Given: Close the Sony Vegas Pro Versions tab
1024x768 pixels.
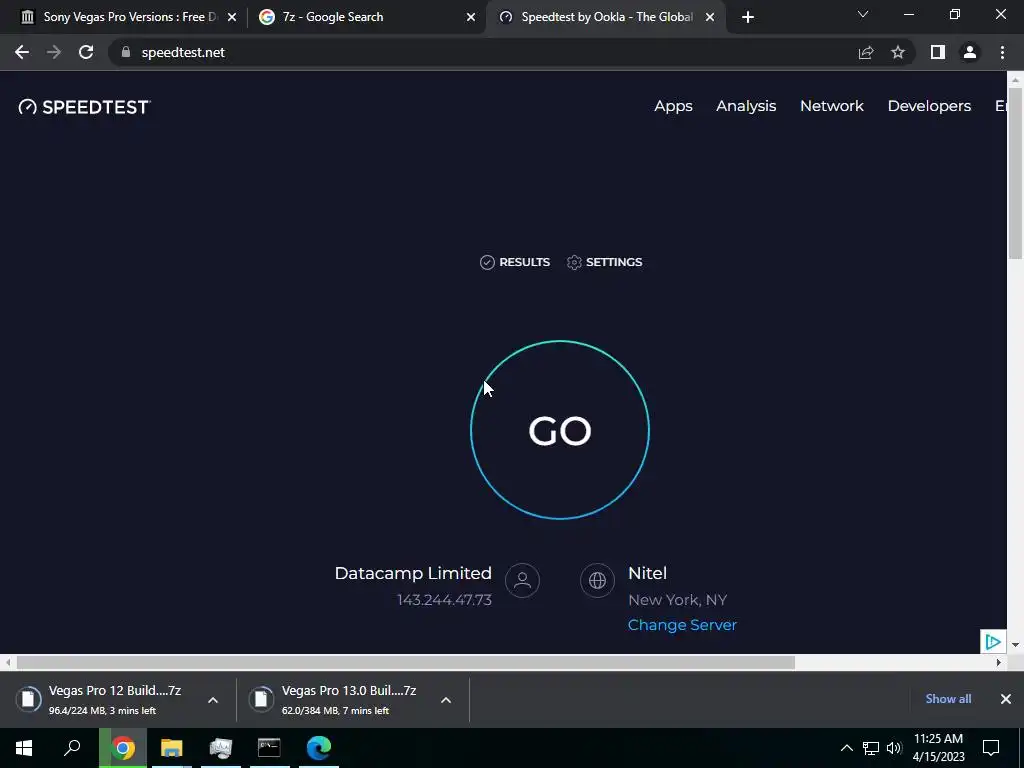Looking at the screenshot, I should (x=232, y=17).
